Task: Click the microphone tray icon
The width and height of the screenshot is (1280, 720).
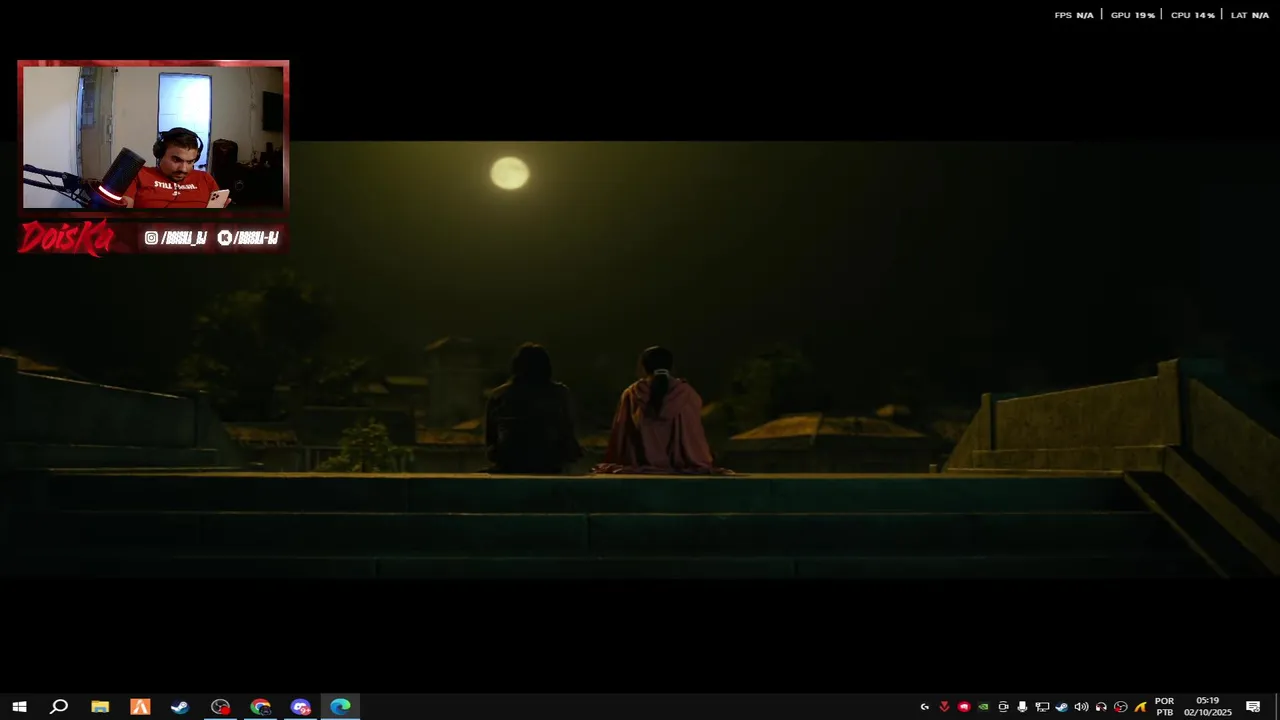Action: click(x=1022, y=707)
